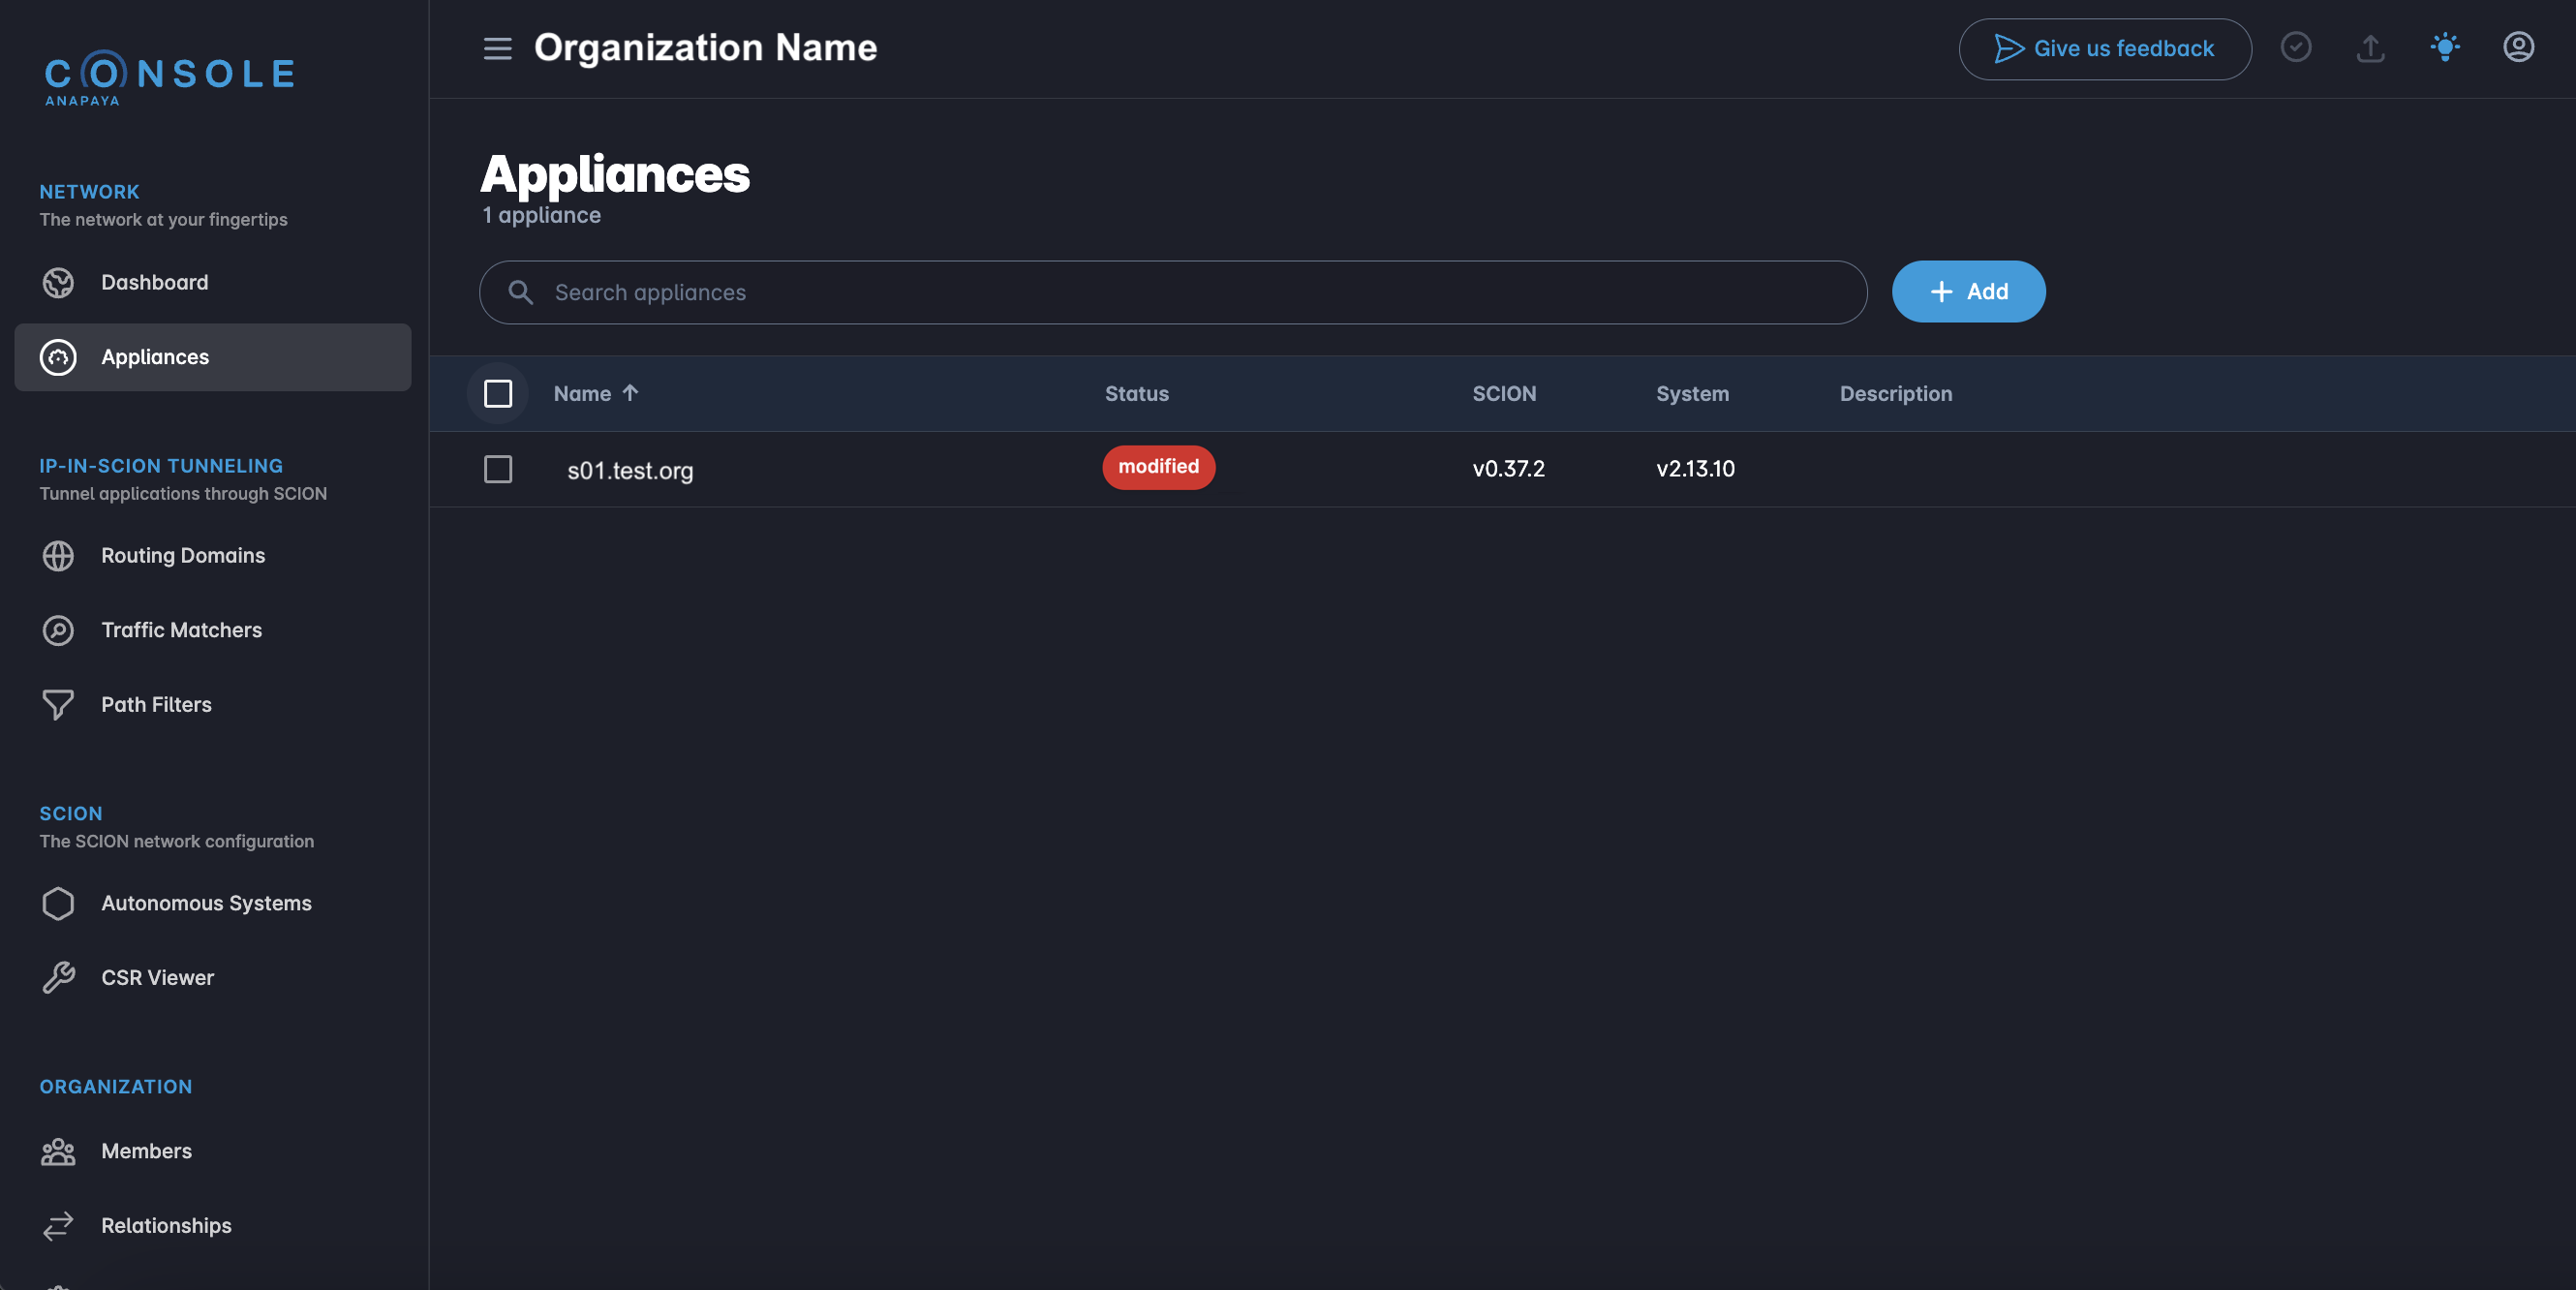Click the upload arrow icon in header
This screenshot has height=1290, width=2576.
tap(2370, 48)
